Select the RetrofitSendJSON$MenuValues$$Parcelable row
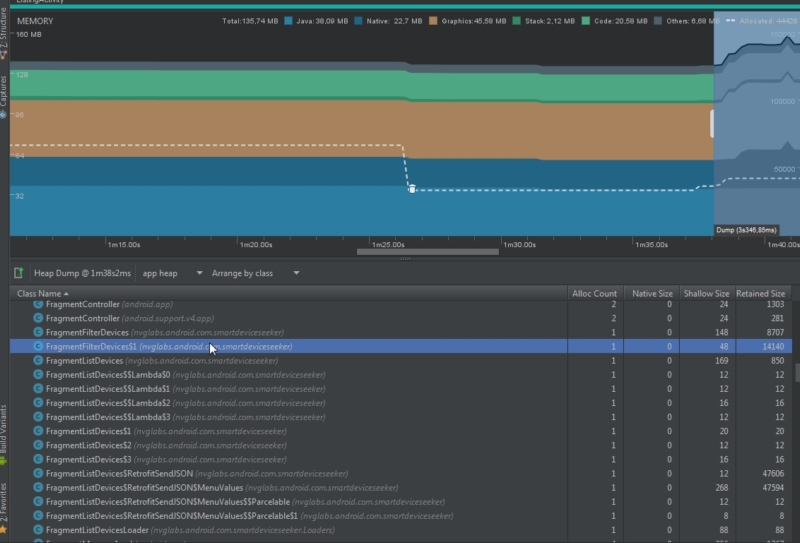 point(401,502)
